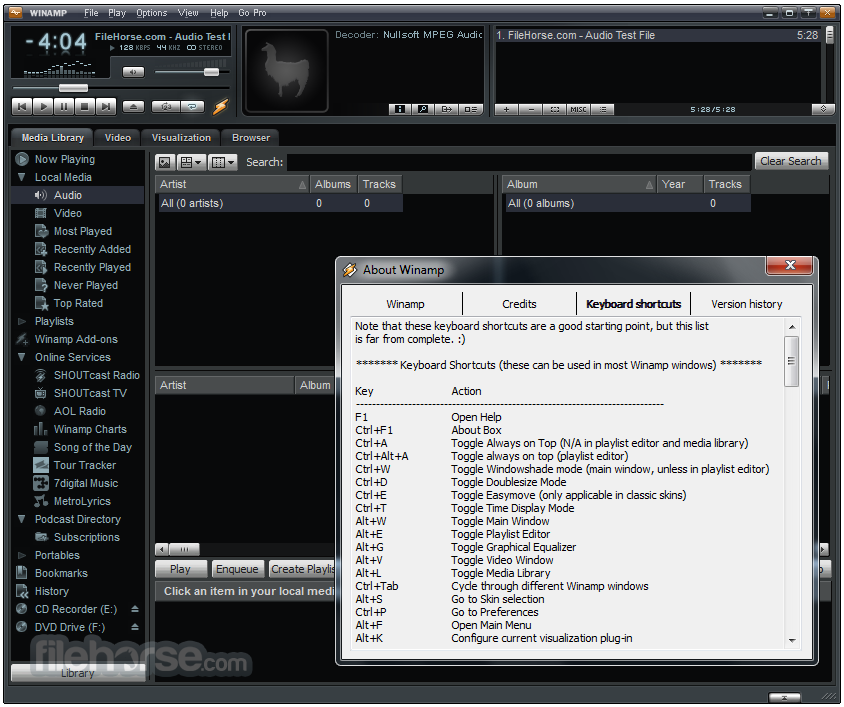Click the lightning bolt Pro icon
844x707 pixels.
pyautogui.click(x=221, y=106)
